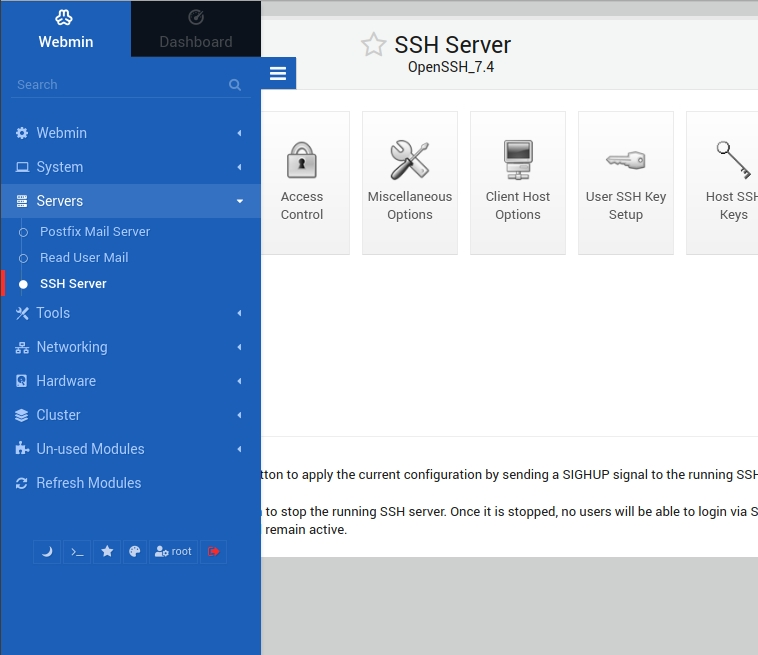This screenshot has width=758, height=655.
Task: Click the Access Control label
Action: pos(302,205)
